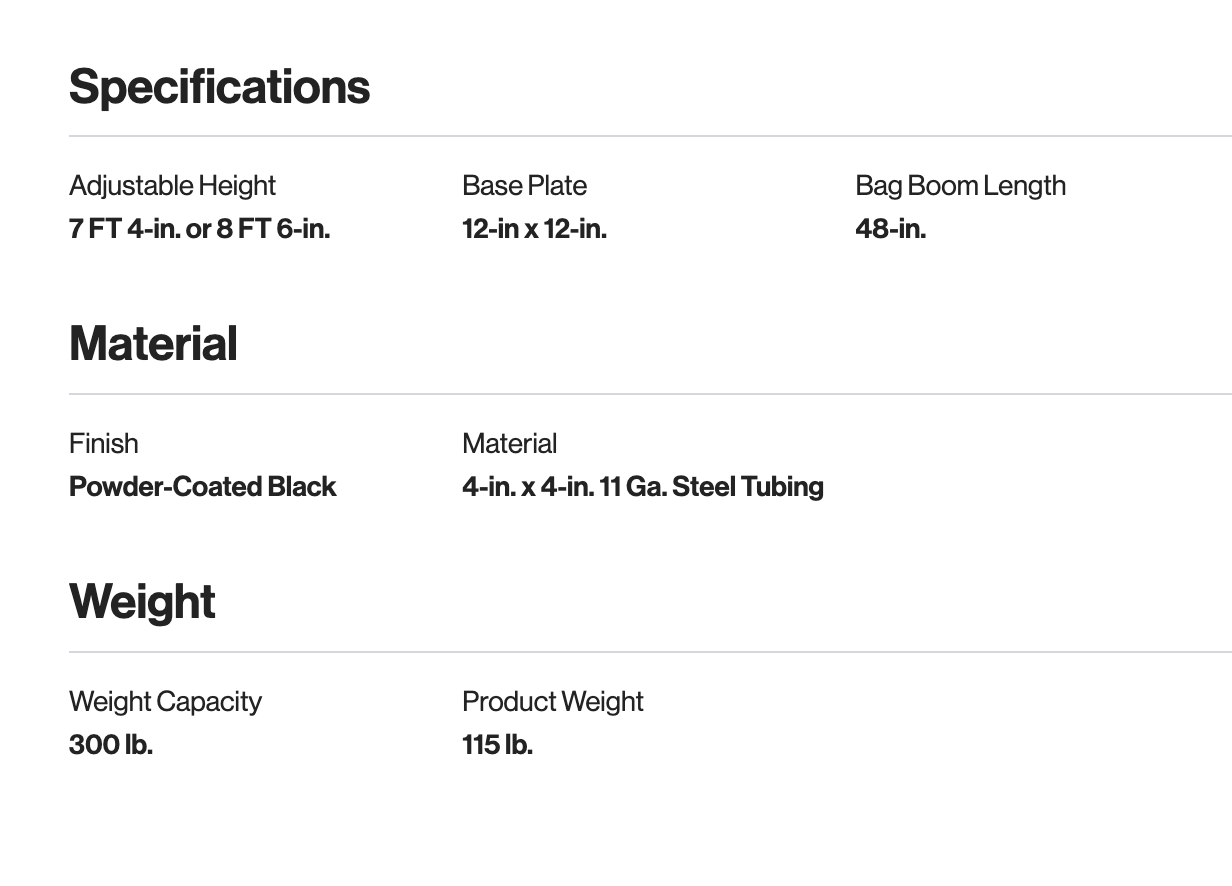Click the divider line below Weight heading

click(x=650, y=652)
